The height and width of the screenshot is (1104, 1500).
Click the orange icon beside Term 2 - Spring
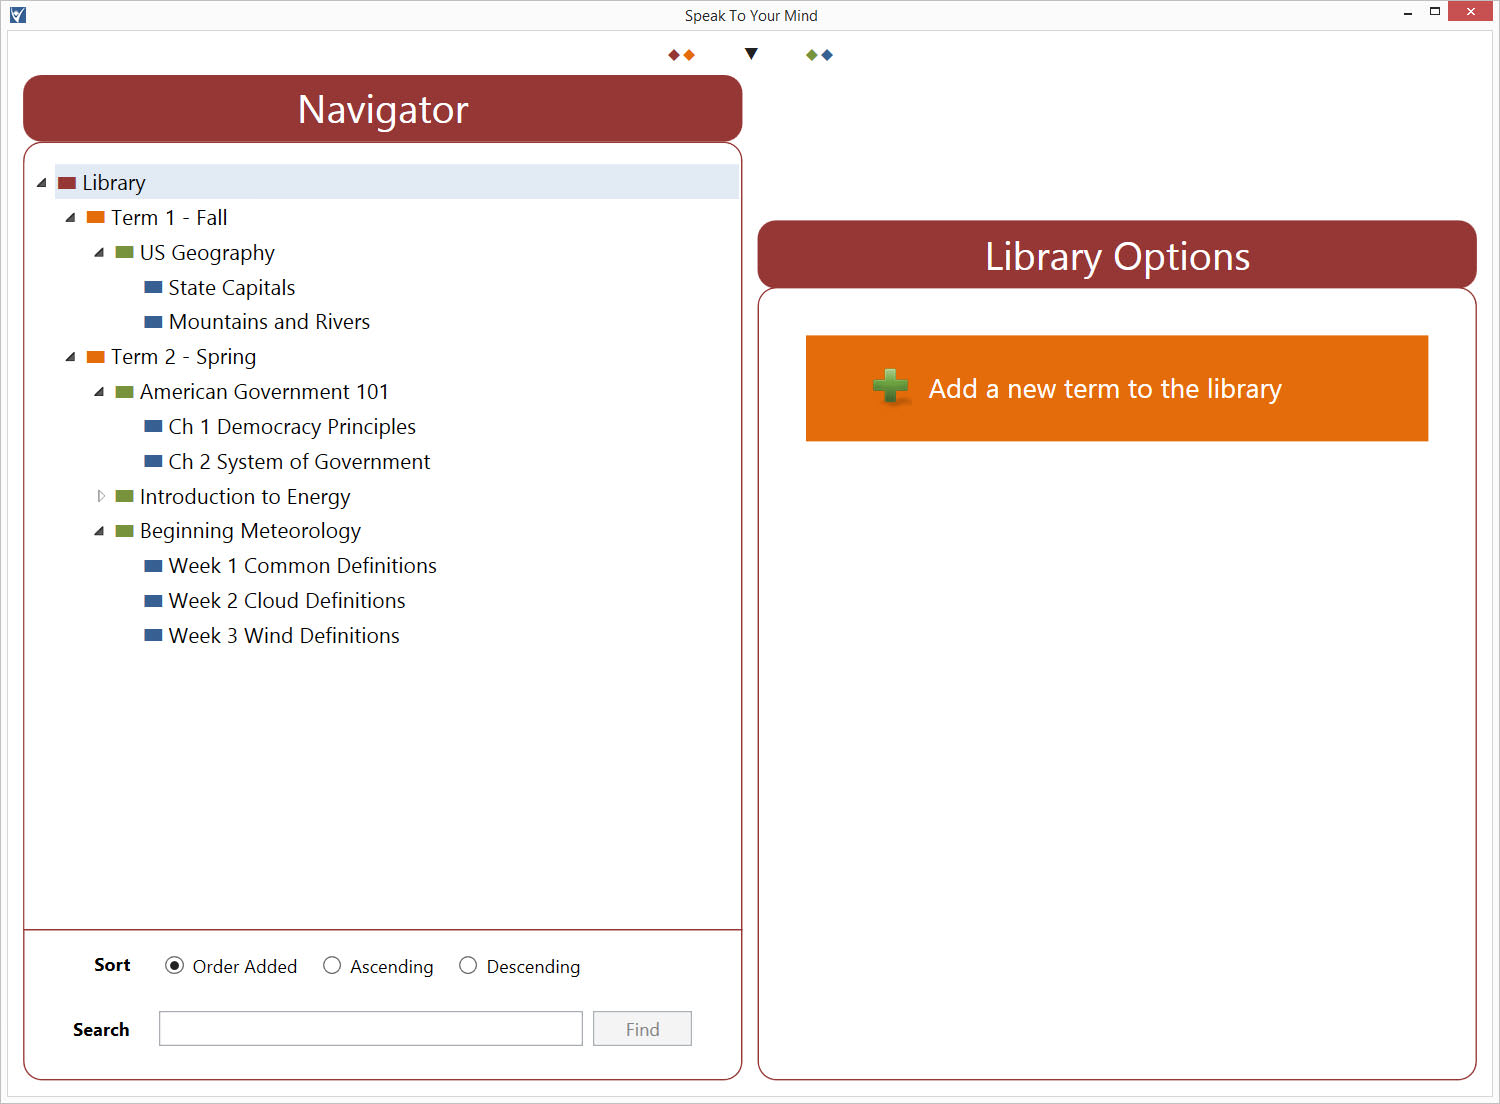click(x=96, y=357)
